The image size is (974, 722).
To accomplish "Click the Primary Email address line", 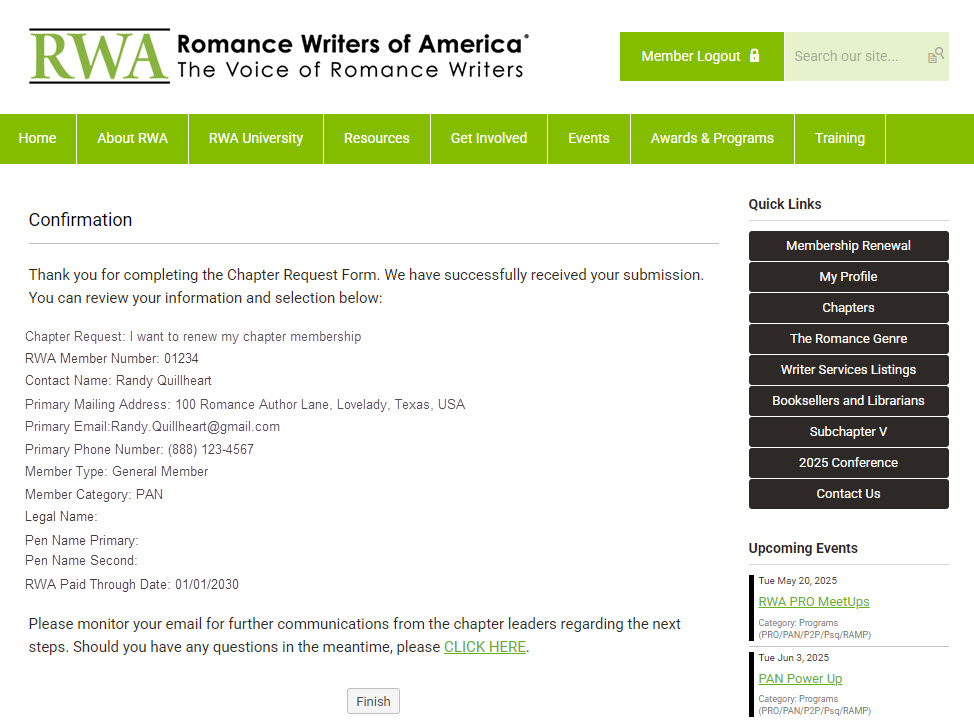I will click(152, 427).
